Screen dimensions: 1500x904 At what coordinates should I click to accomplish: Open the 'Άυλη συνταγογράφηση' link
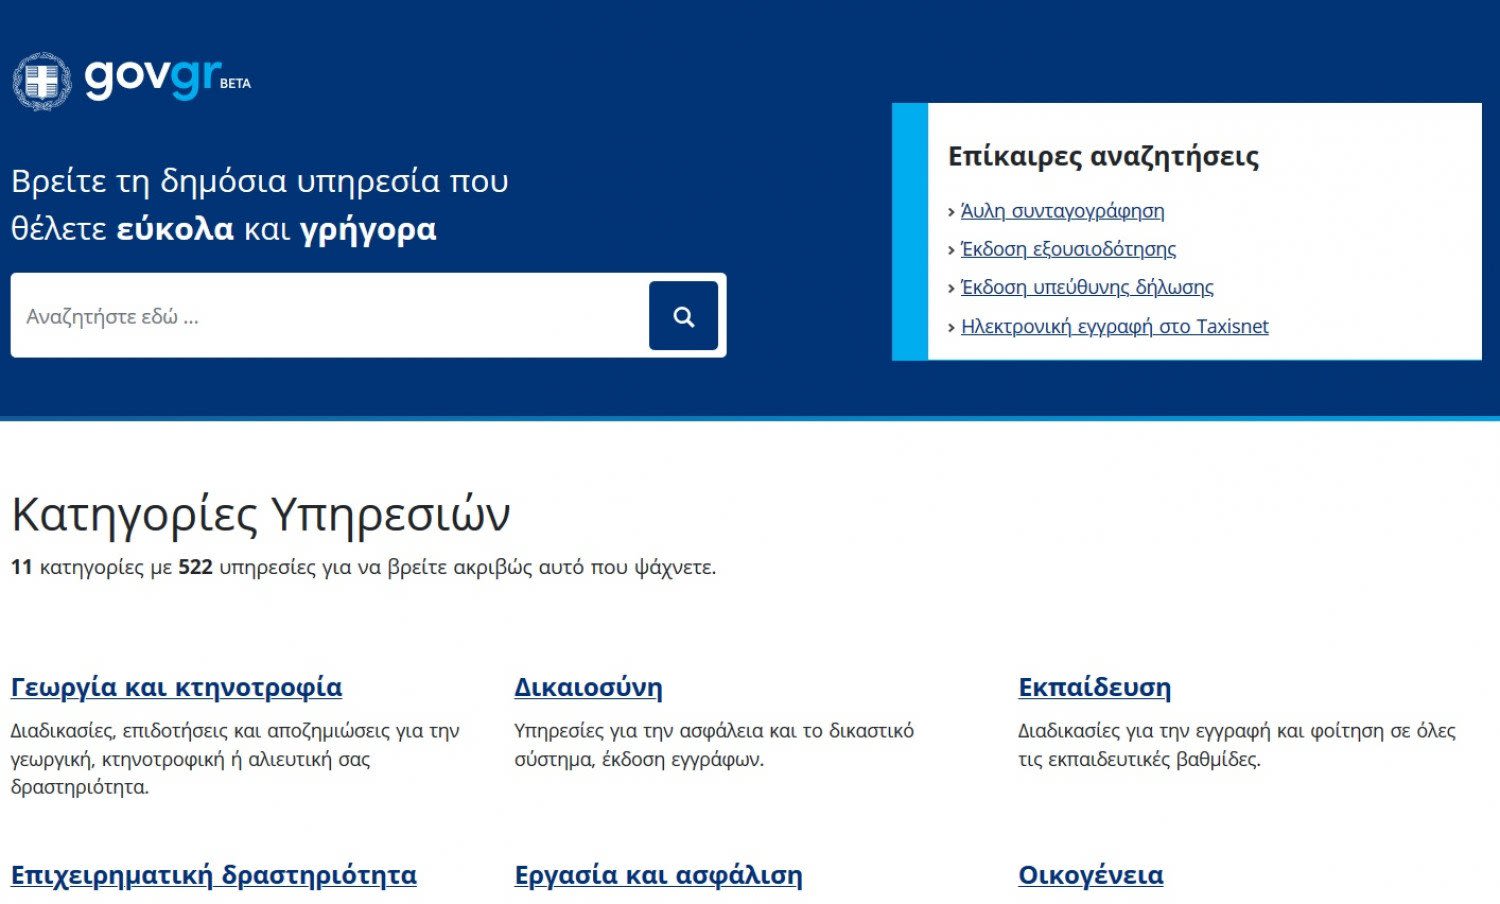point(1062,211)
